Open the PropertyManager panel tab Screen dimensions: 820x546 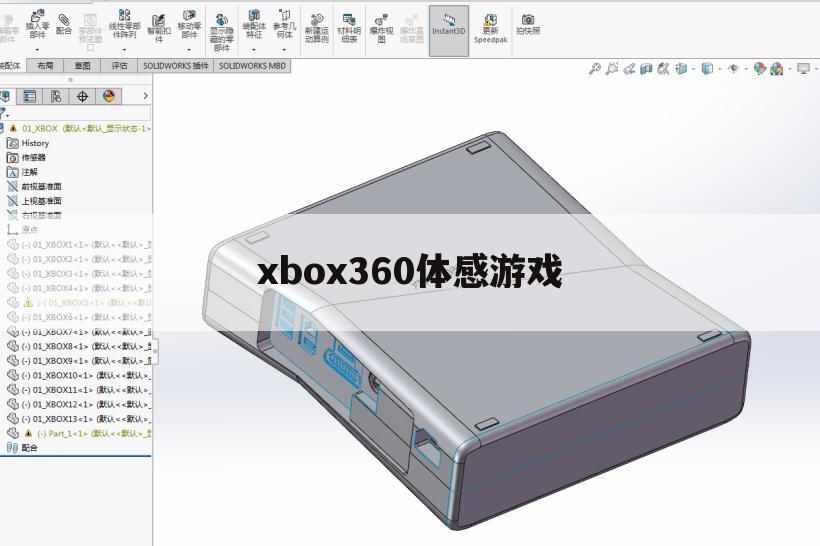click(30, 96)
